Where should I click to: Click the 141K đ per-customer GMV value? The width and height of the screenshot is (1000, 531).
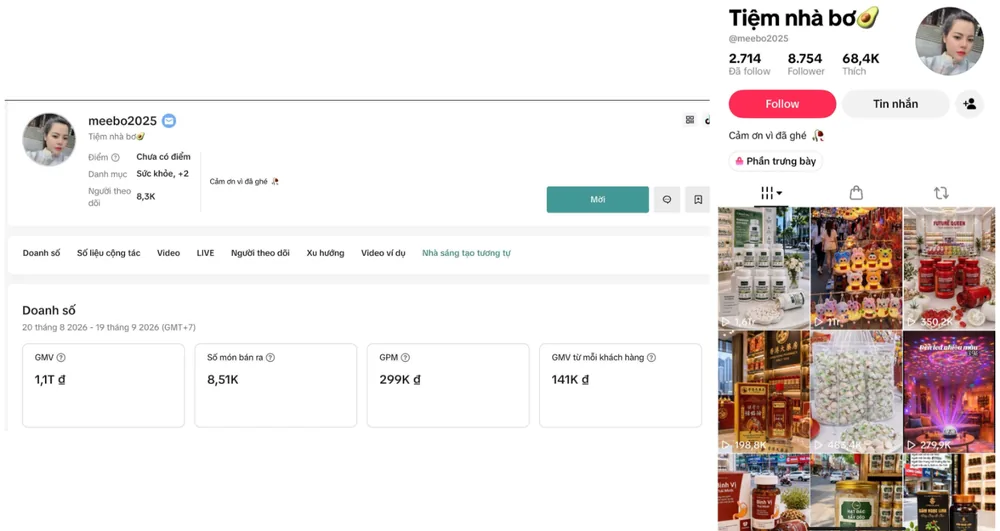pos(570,379)
